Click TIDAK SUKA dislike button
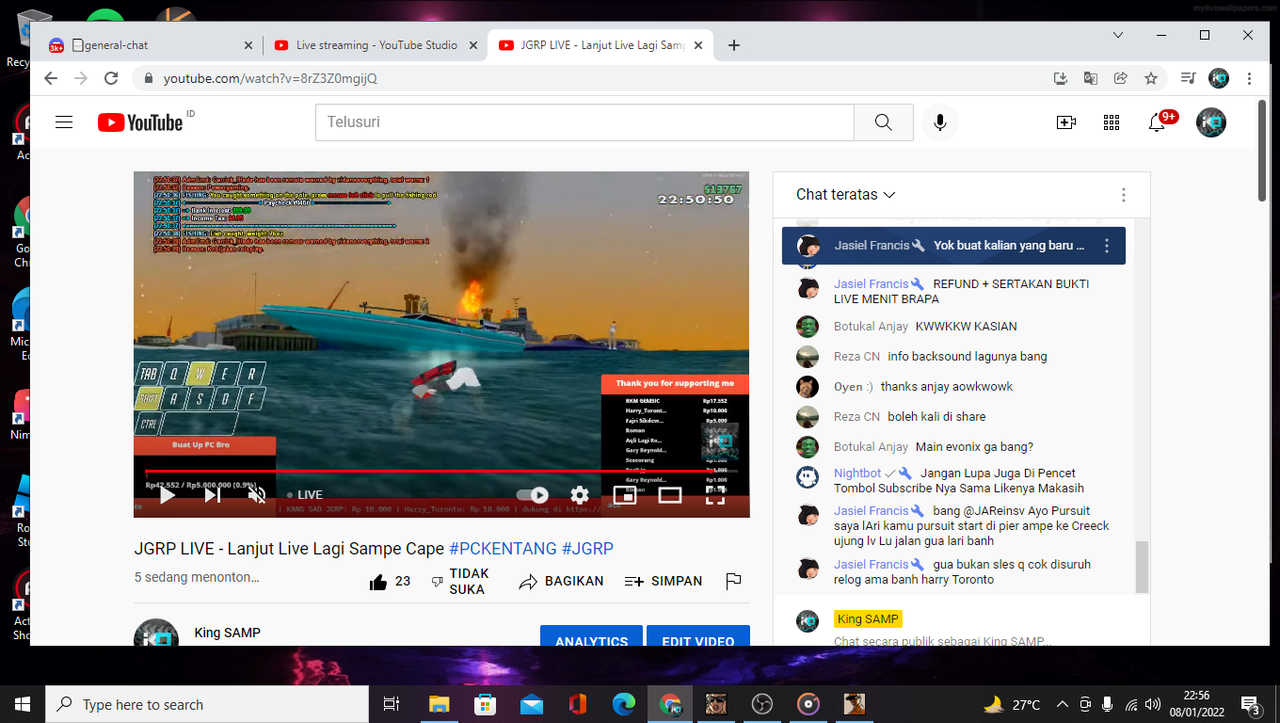The width and height of the screenshot is (1280, 723). (x=460, y=581)
